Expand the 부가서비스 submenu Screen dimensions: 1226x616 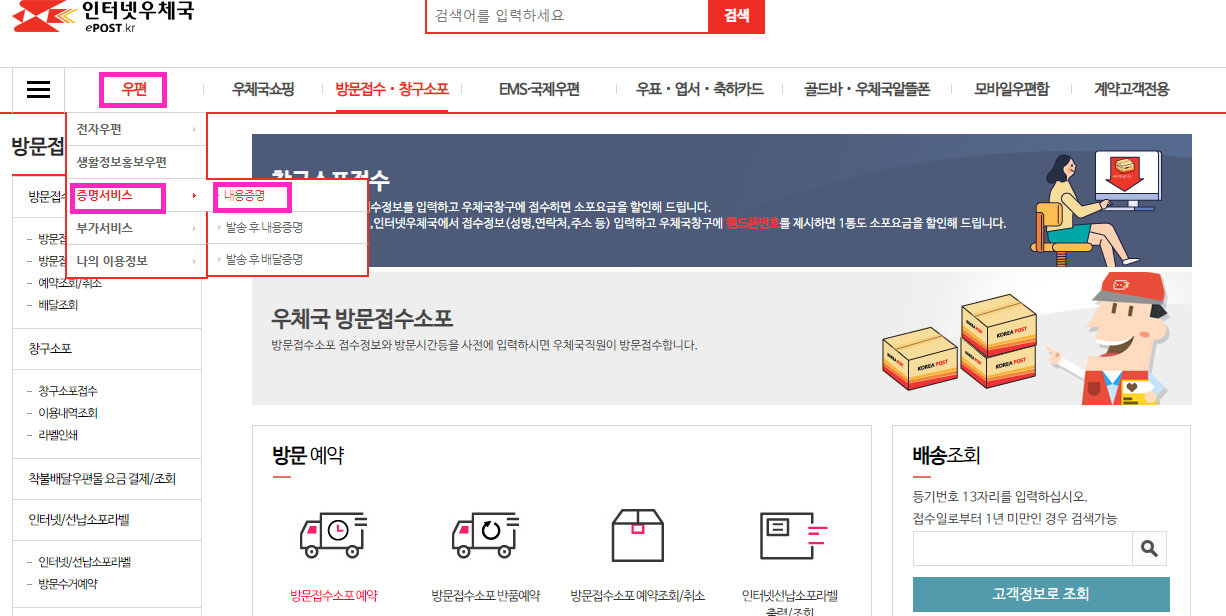(136, 228)
